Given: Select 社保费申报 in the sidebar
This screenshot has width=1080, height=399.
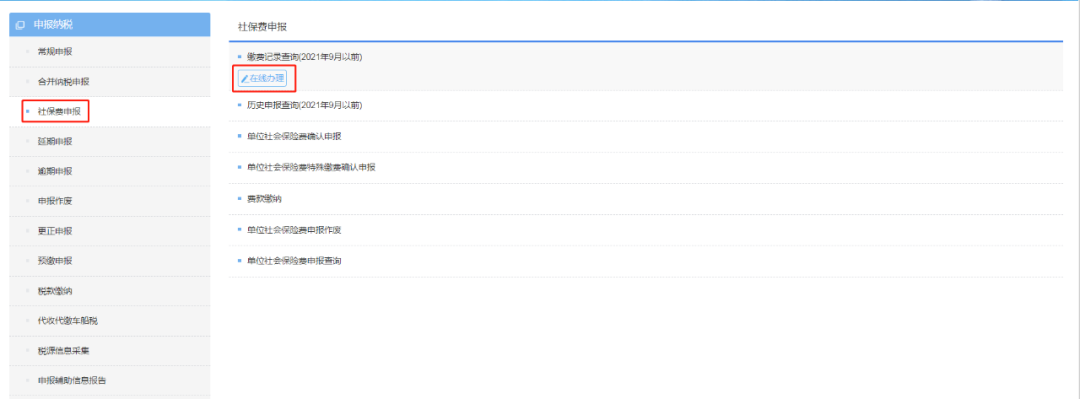Looking at the screenshot, I should tap(55, 111).
